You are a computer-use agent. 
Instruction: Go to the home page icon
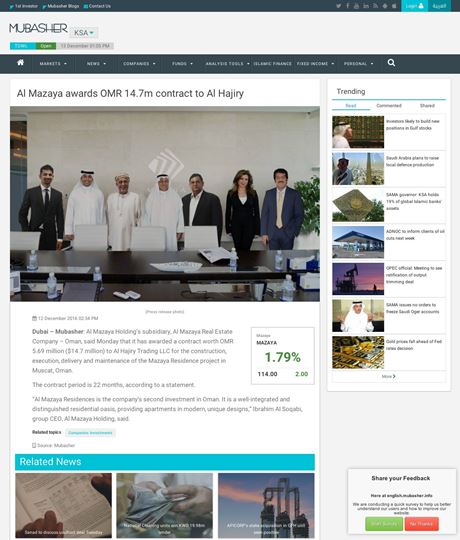tap(20, 63)
